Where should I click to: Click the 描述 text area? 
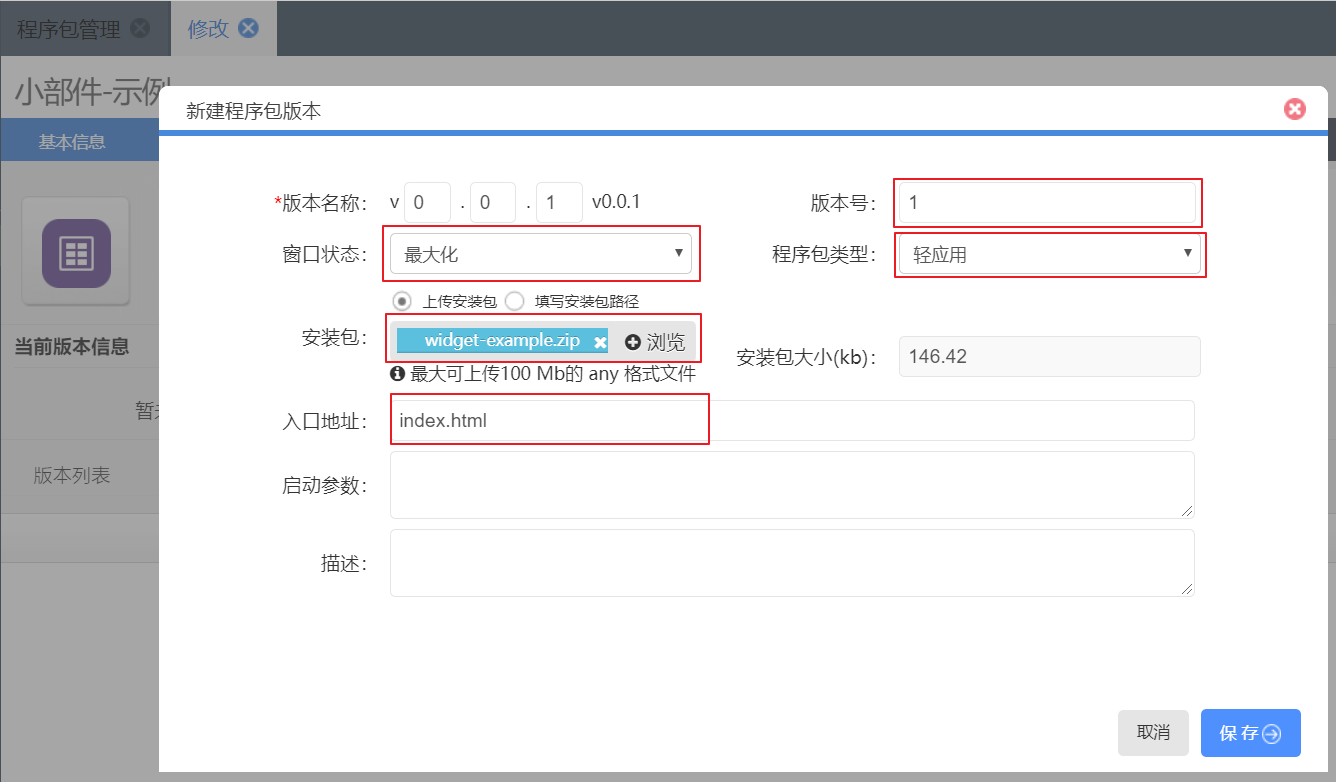(791, 563)
